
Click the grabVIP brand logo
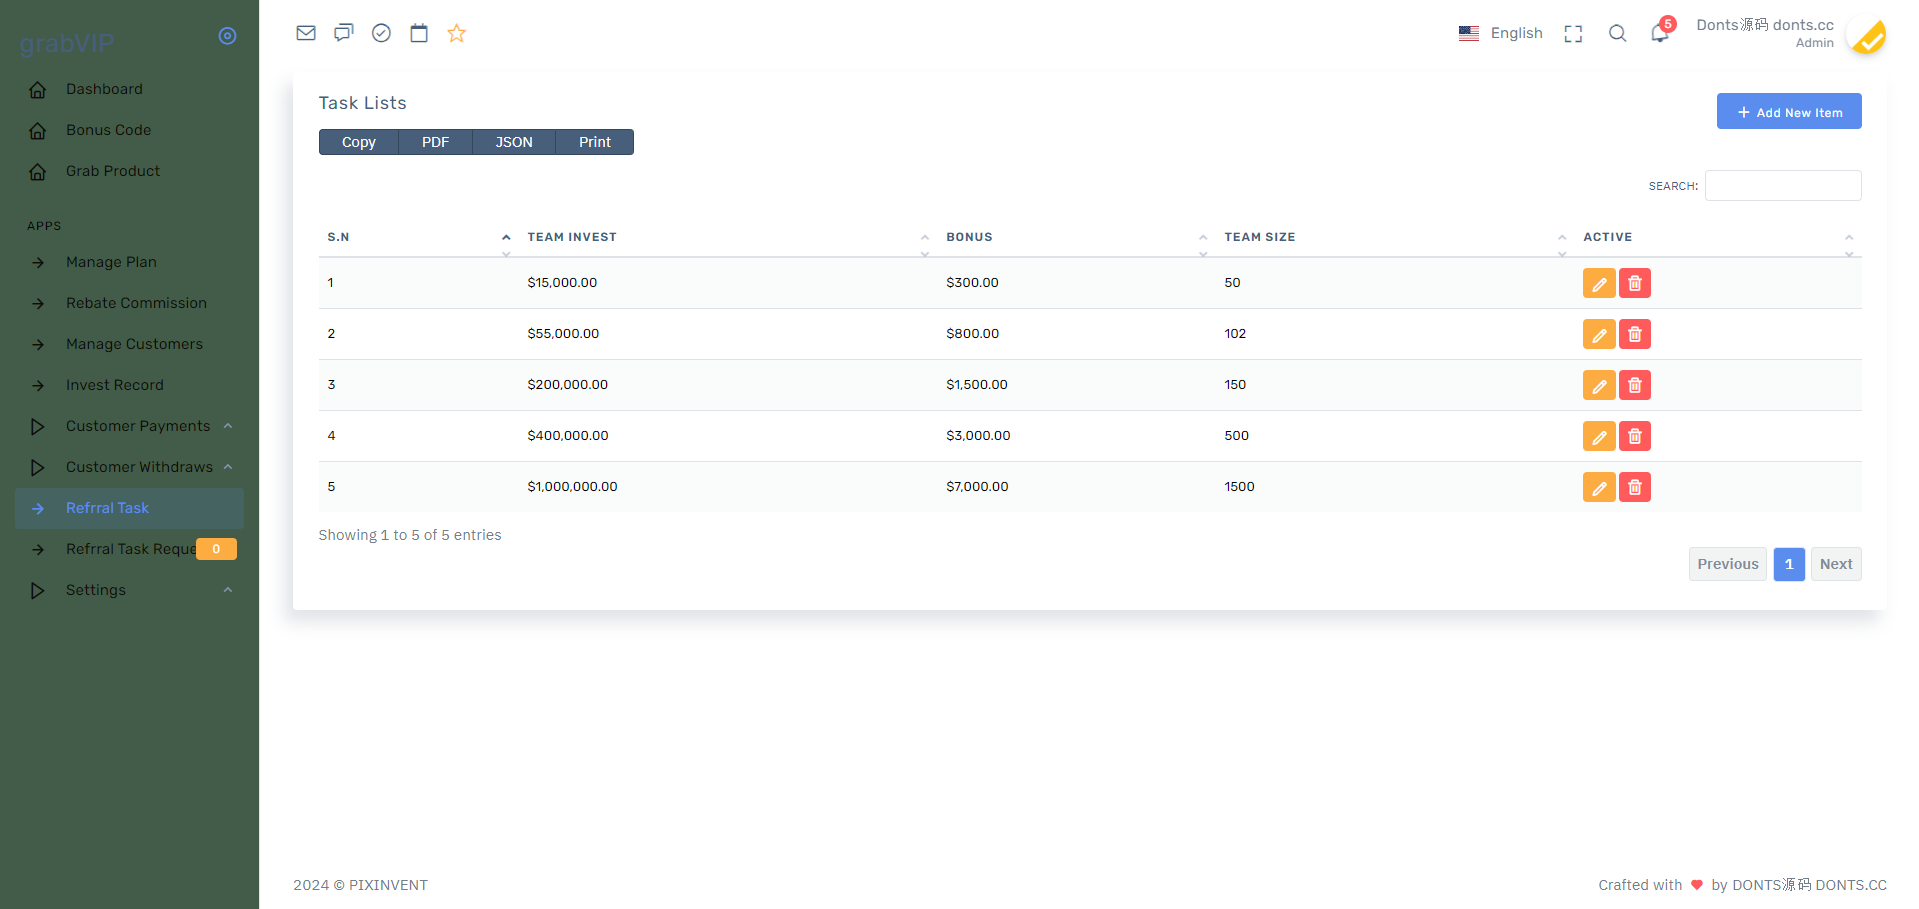point(67,43)
